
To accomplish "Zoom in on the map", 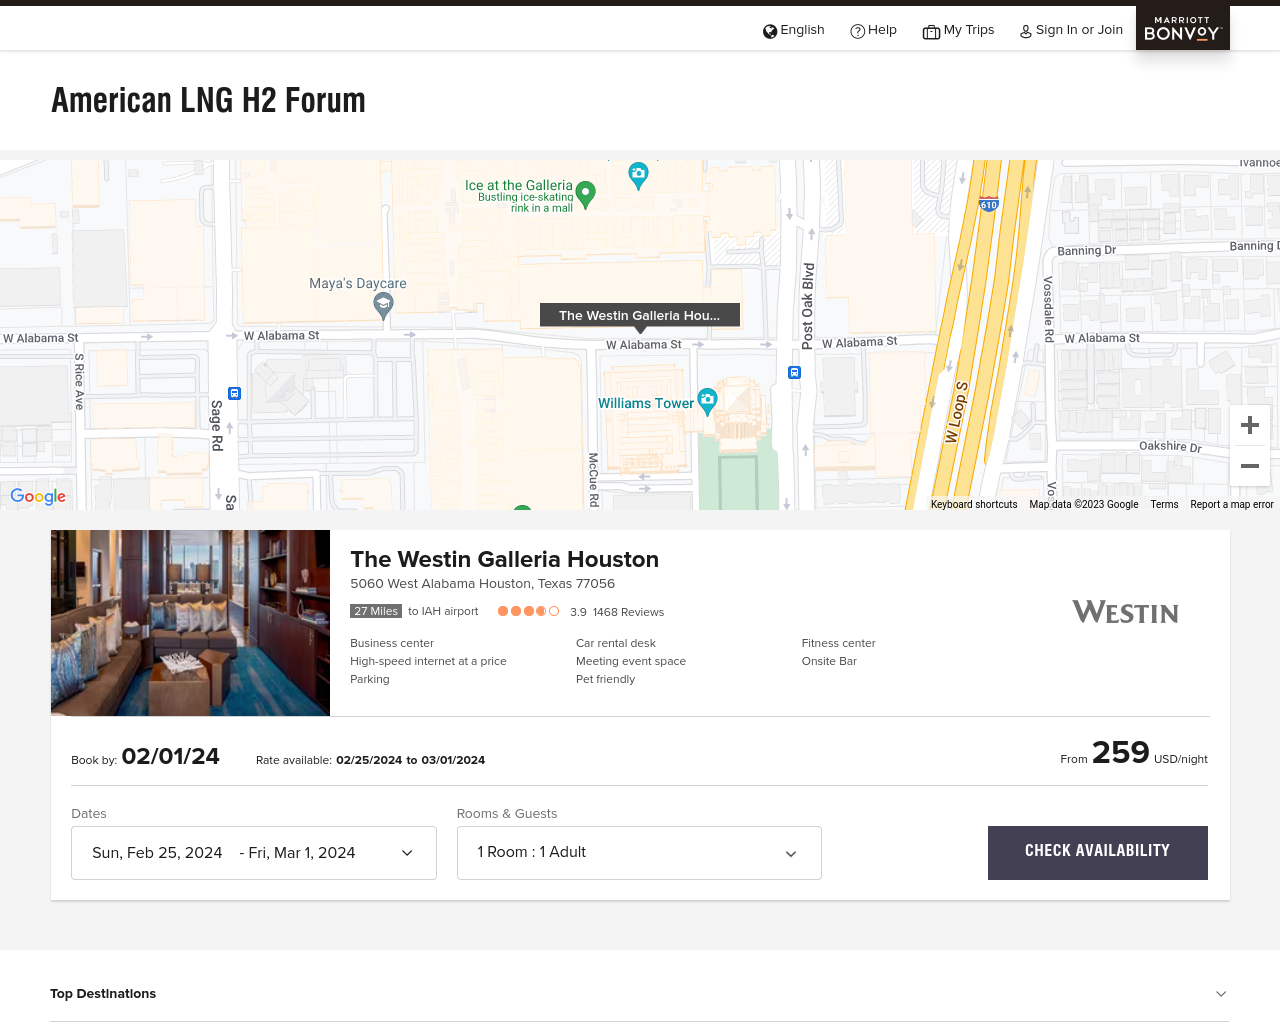I will click(x=1250, y=425).
